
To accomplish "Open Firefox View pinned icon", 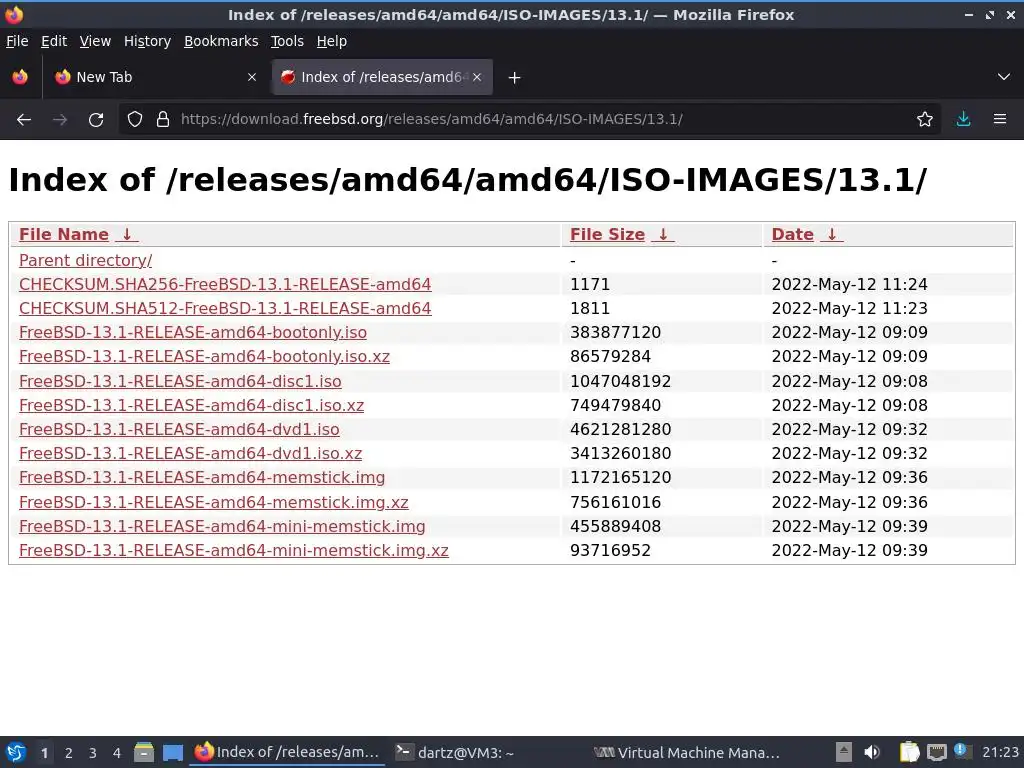I will 20,77.
